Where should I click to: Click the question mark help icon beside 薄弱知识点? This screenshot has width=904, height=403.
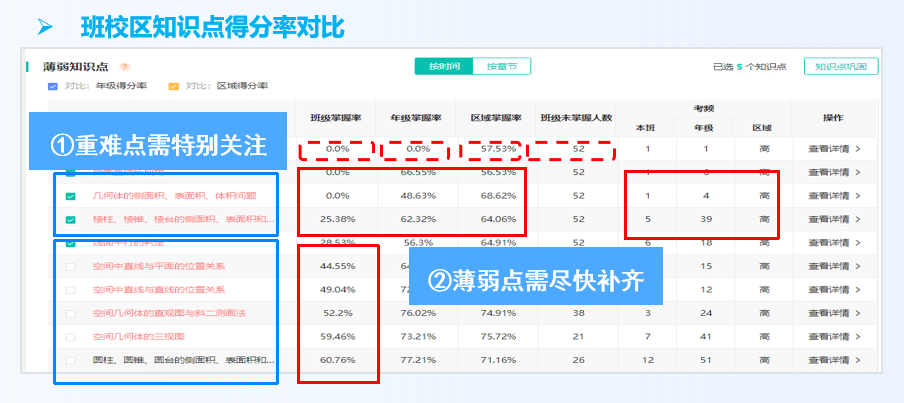[125, 67]
